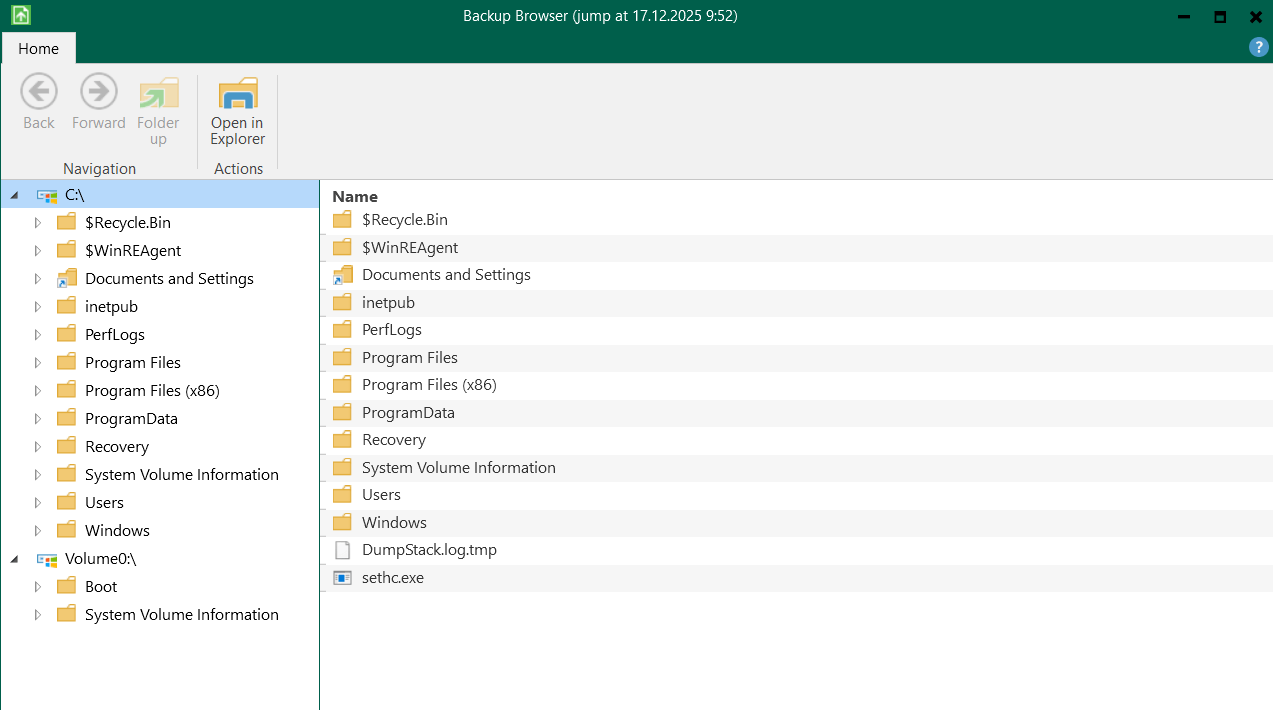Switch to the Home ribbon tab
Screen dimensions: 1273x710
coord(38,48)
